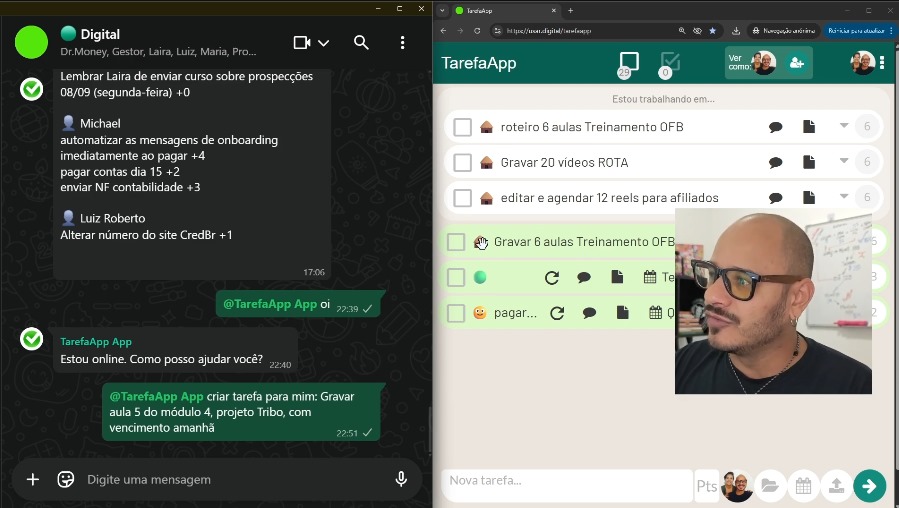Expand options arrow for editar e agendar reels

[x=843, y=196]
